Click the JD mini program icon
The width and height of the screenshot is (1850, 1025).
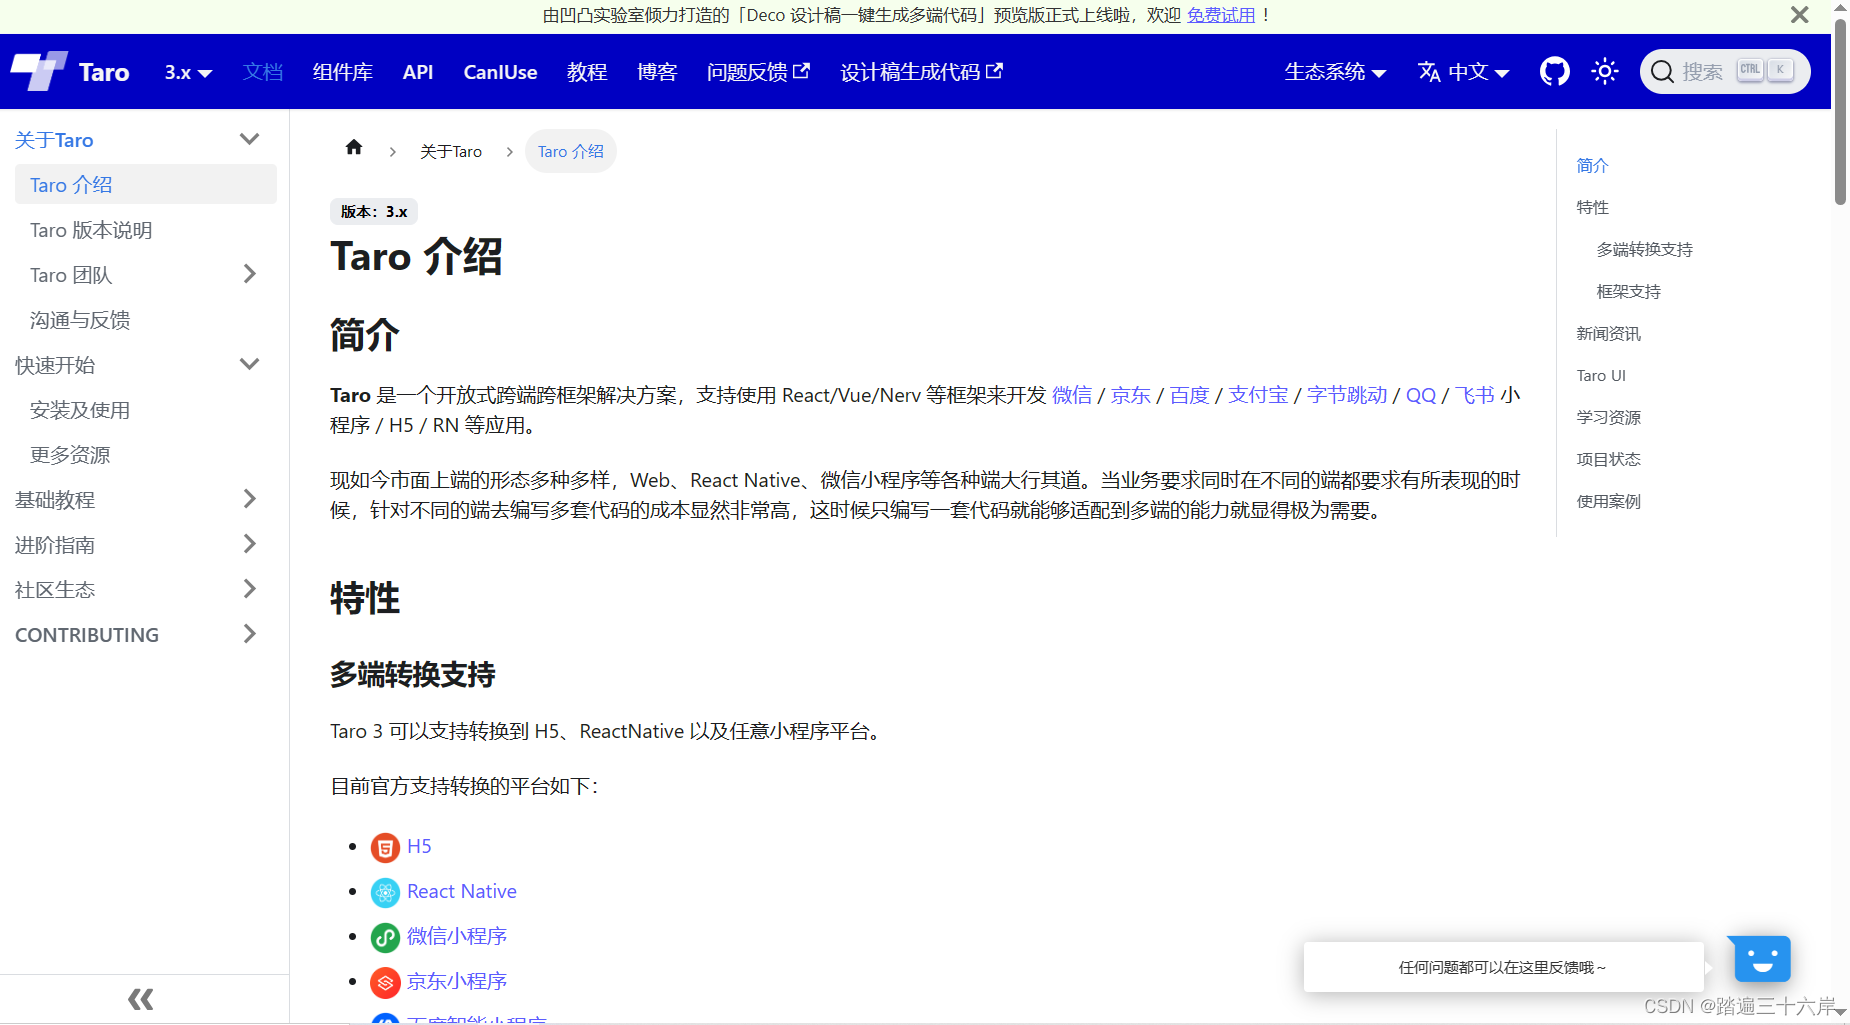point(385,982)
